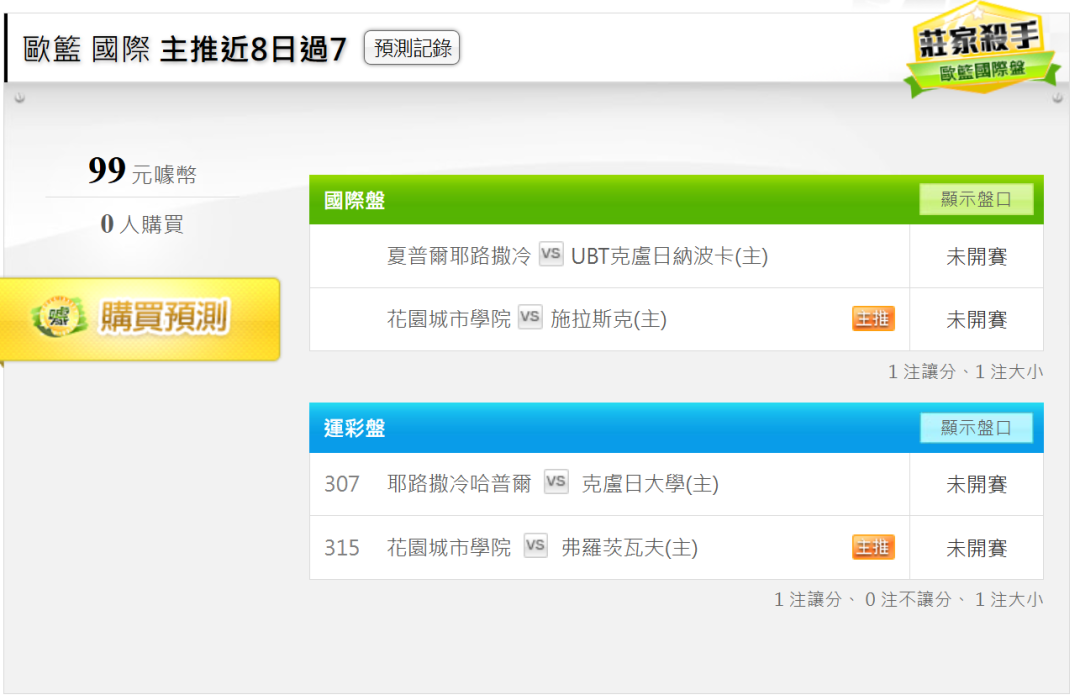
Task: Click VS icon in 夏普爾耶路撒冷 match
Action: pos(551,255)
